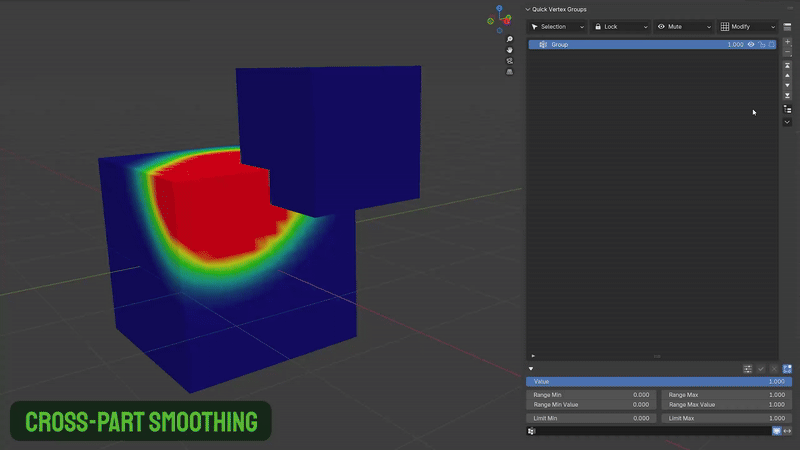
Task: Click the blue Z axis on navigation gizmo
Action: coord(499,8)
